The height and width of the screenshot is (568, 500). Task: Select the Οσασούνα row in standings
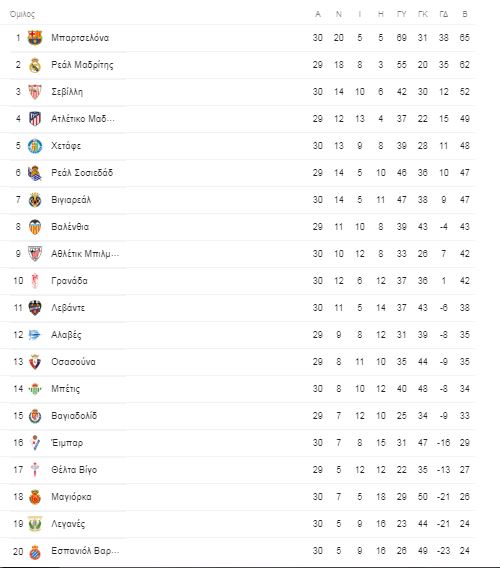pos(237,362)
